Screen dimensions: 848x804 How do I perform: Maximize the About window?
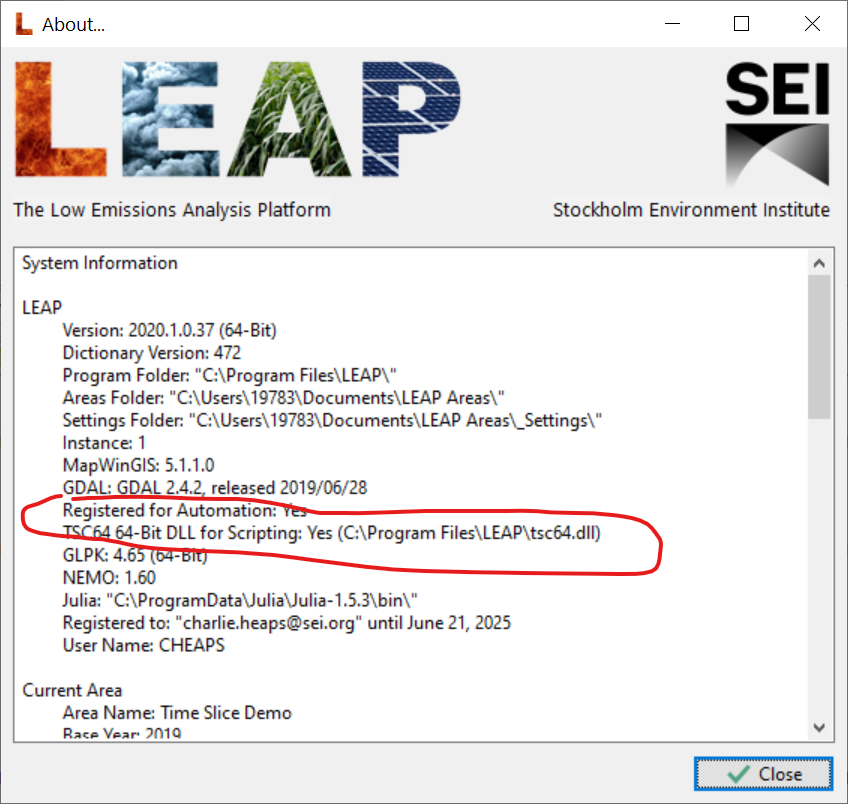point(741,24)
